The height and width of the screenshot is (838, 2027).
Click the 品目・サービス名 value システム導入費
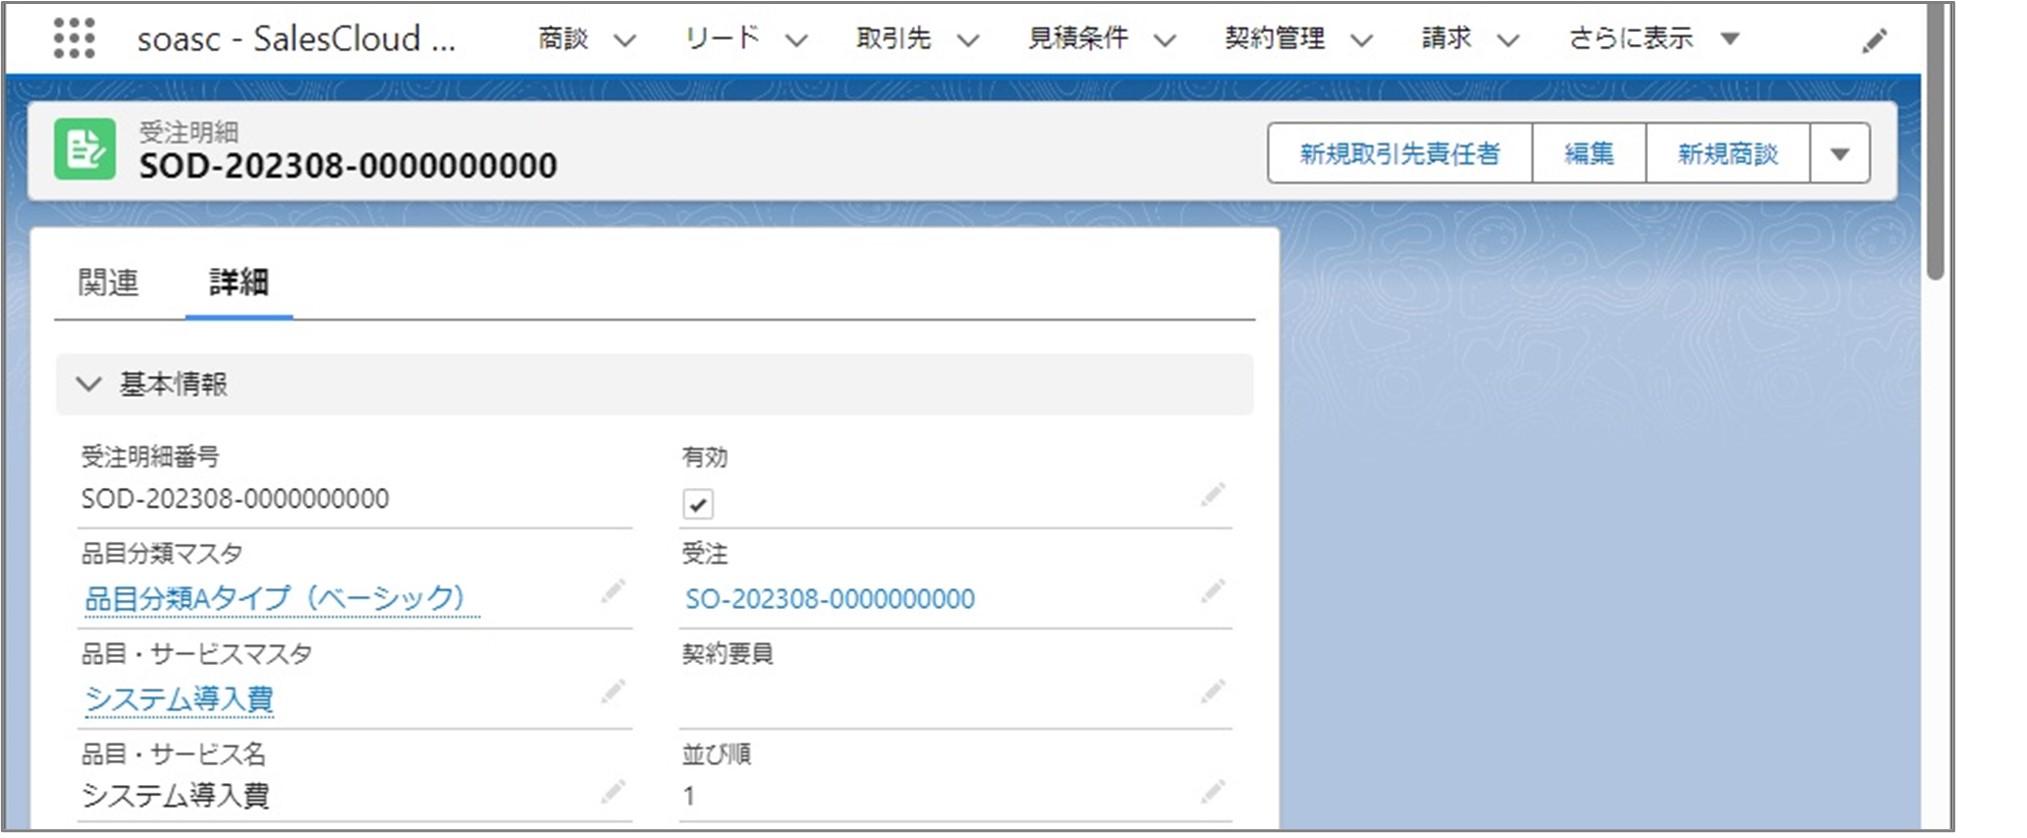click(176, 796)
